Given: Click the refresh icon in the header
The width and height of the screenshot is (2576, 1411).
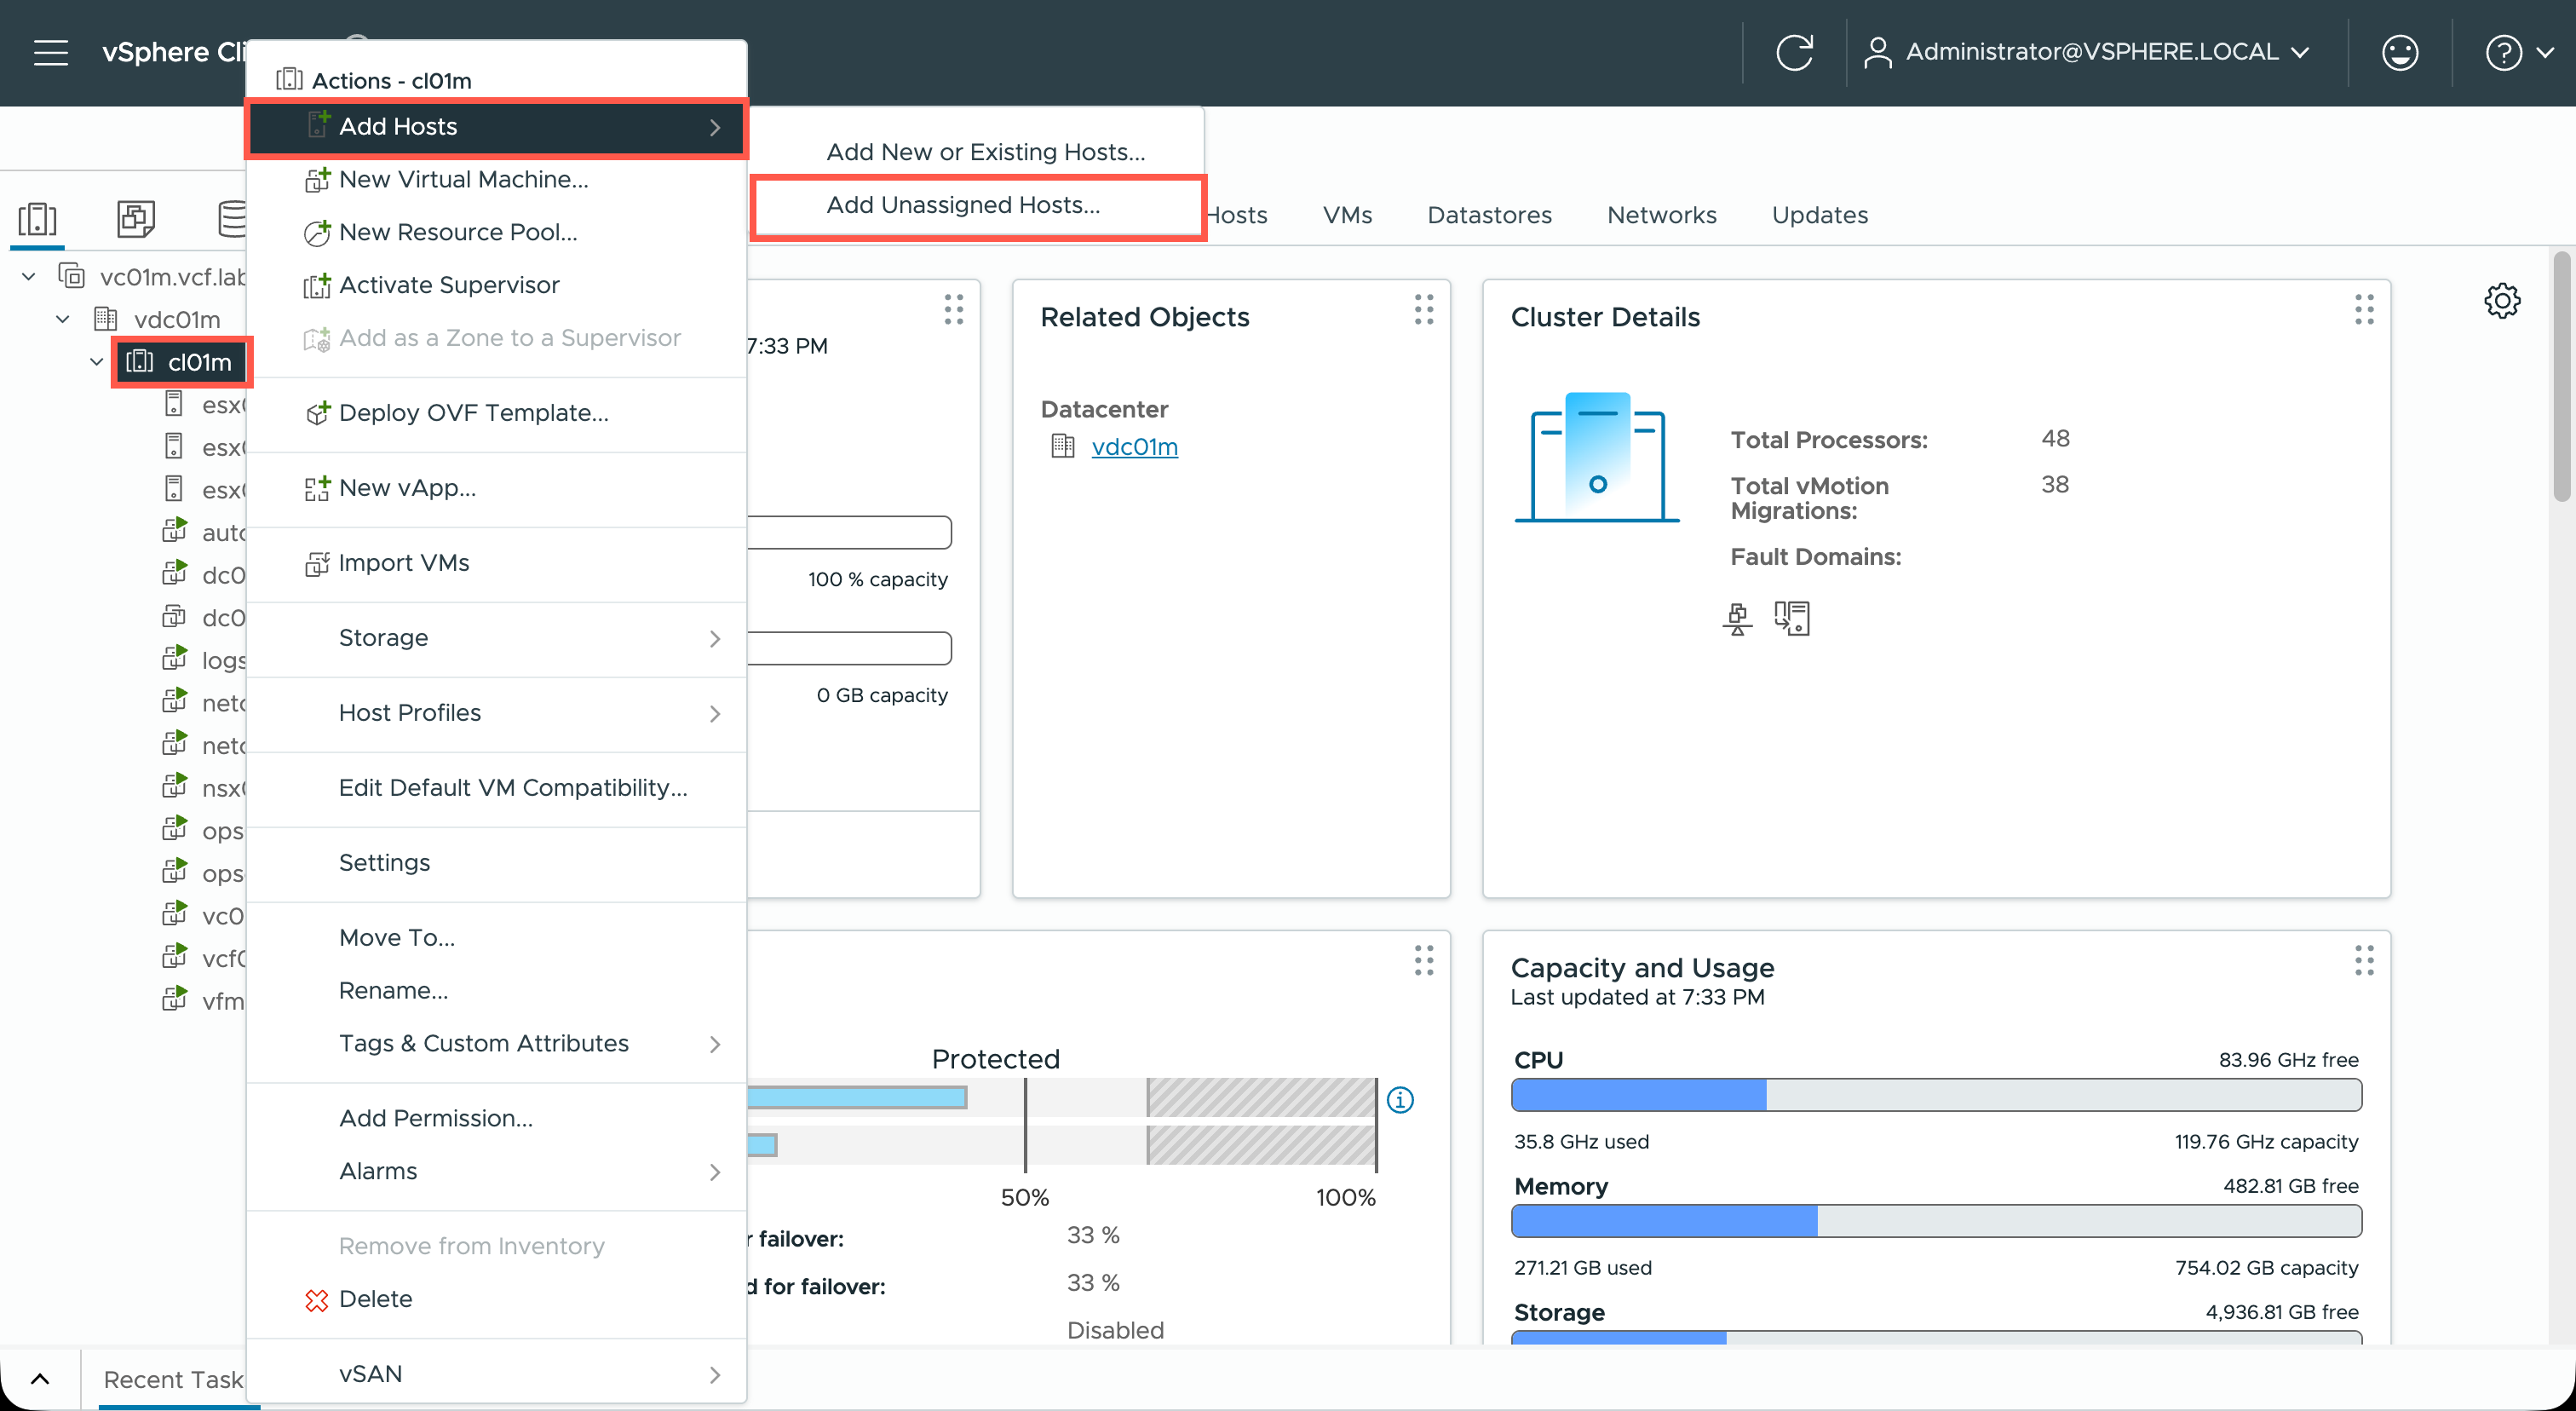Looking at the screenshot, I should click(x=1794, y=52).
